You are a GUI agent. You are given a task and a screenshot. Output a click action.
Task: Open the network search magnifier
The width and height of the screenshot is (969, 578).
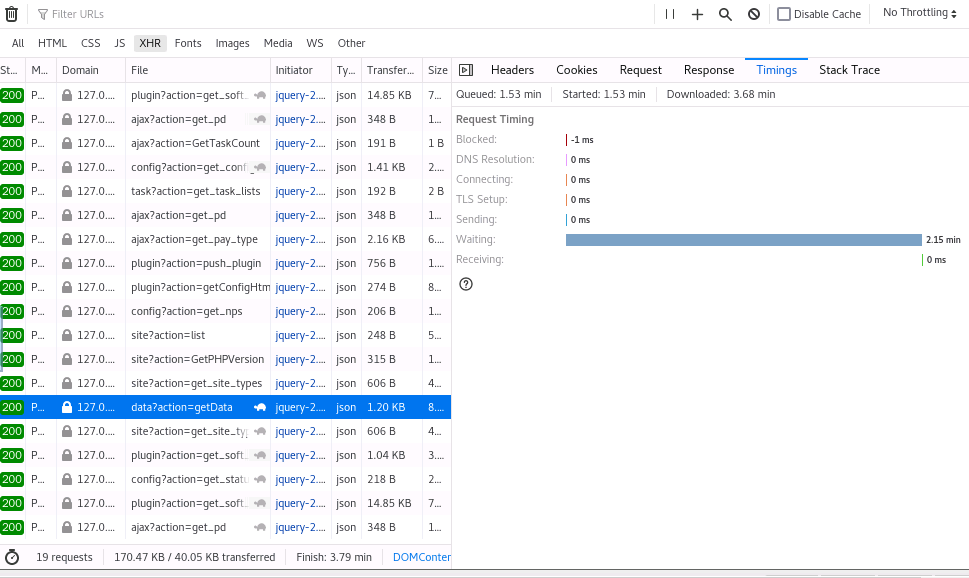(725, 14)
